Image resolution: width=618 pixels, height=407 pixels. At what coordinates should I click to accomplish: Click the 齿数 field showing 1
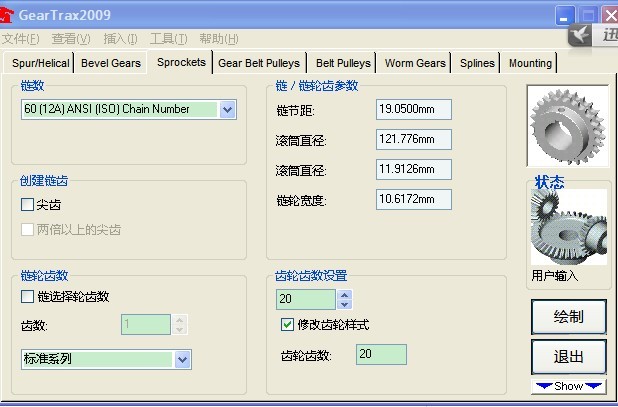point(146,324)
